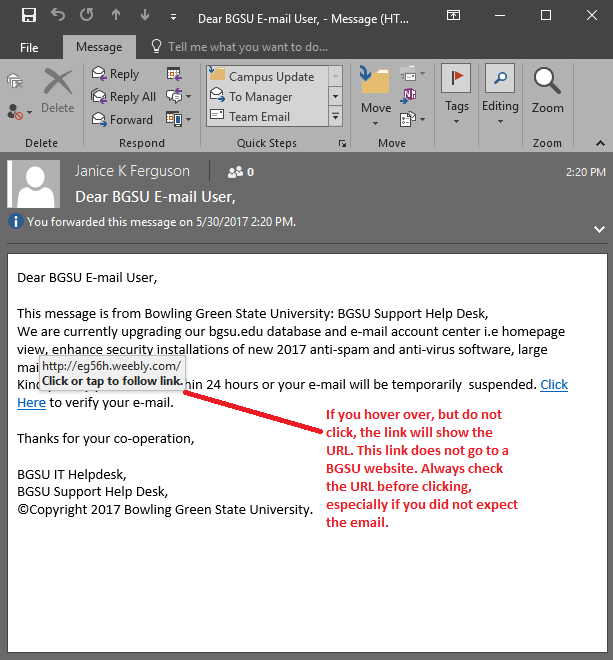Send to OneNote using the ribbon icon
This screenshot has height=660, width=613.
(410, 95)
